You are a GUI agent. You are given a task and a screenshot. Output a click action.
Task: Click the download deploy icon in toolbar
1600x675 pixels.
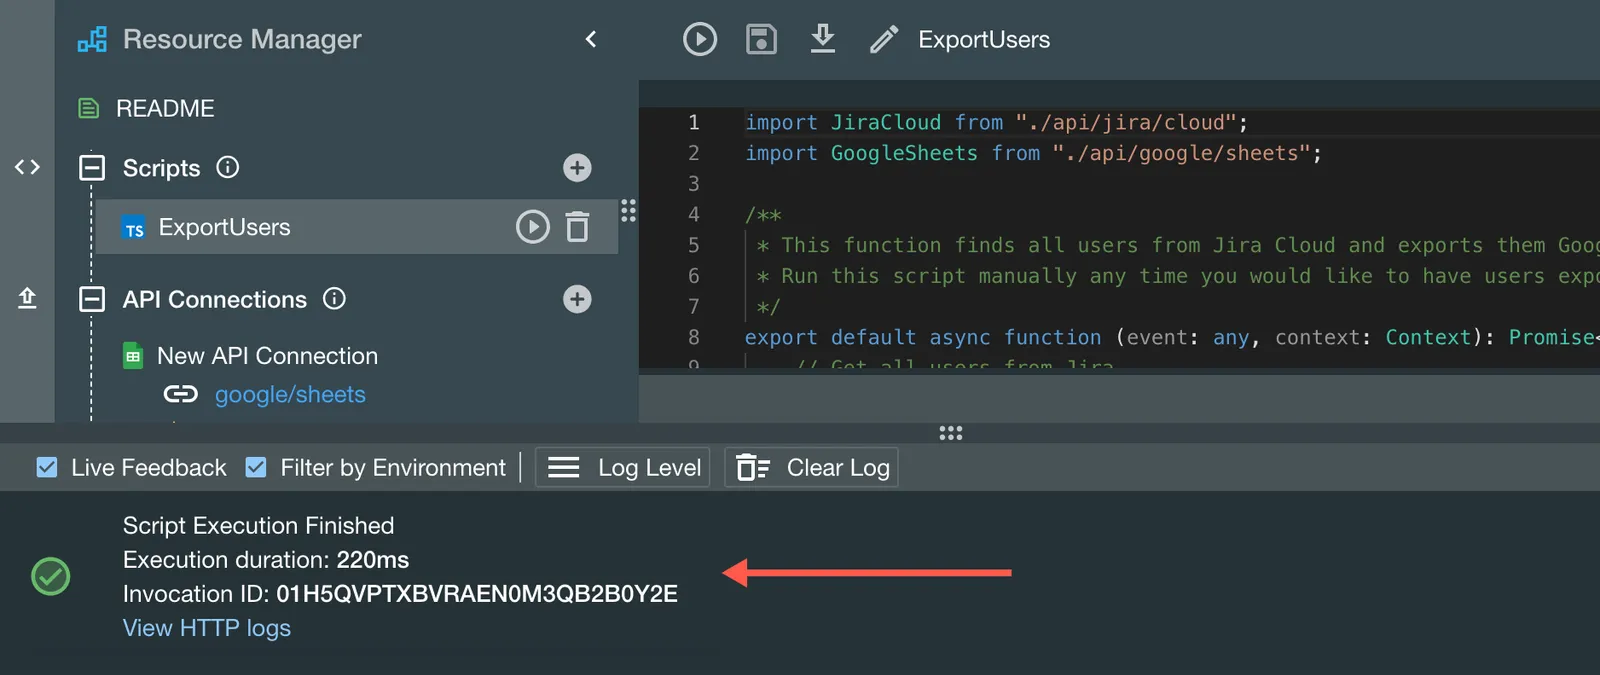coord(823,39)
